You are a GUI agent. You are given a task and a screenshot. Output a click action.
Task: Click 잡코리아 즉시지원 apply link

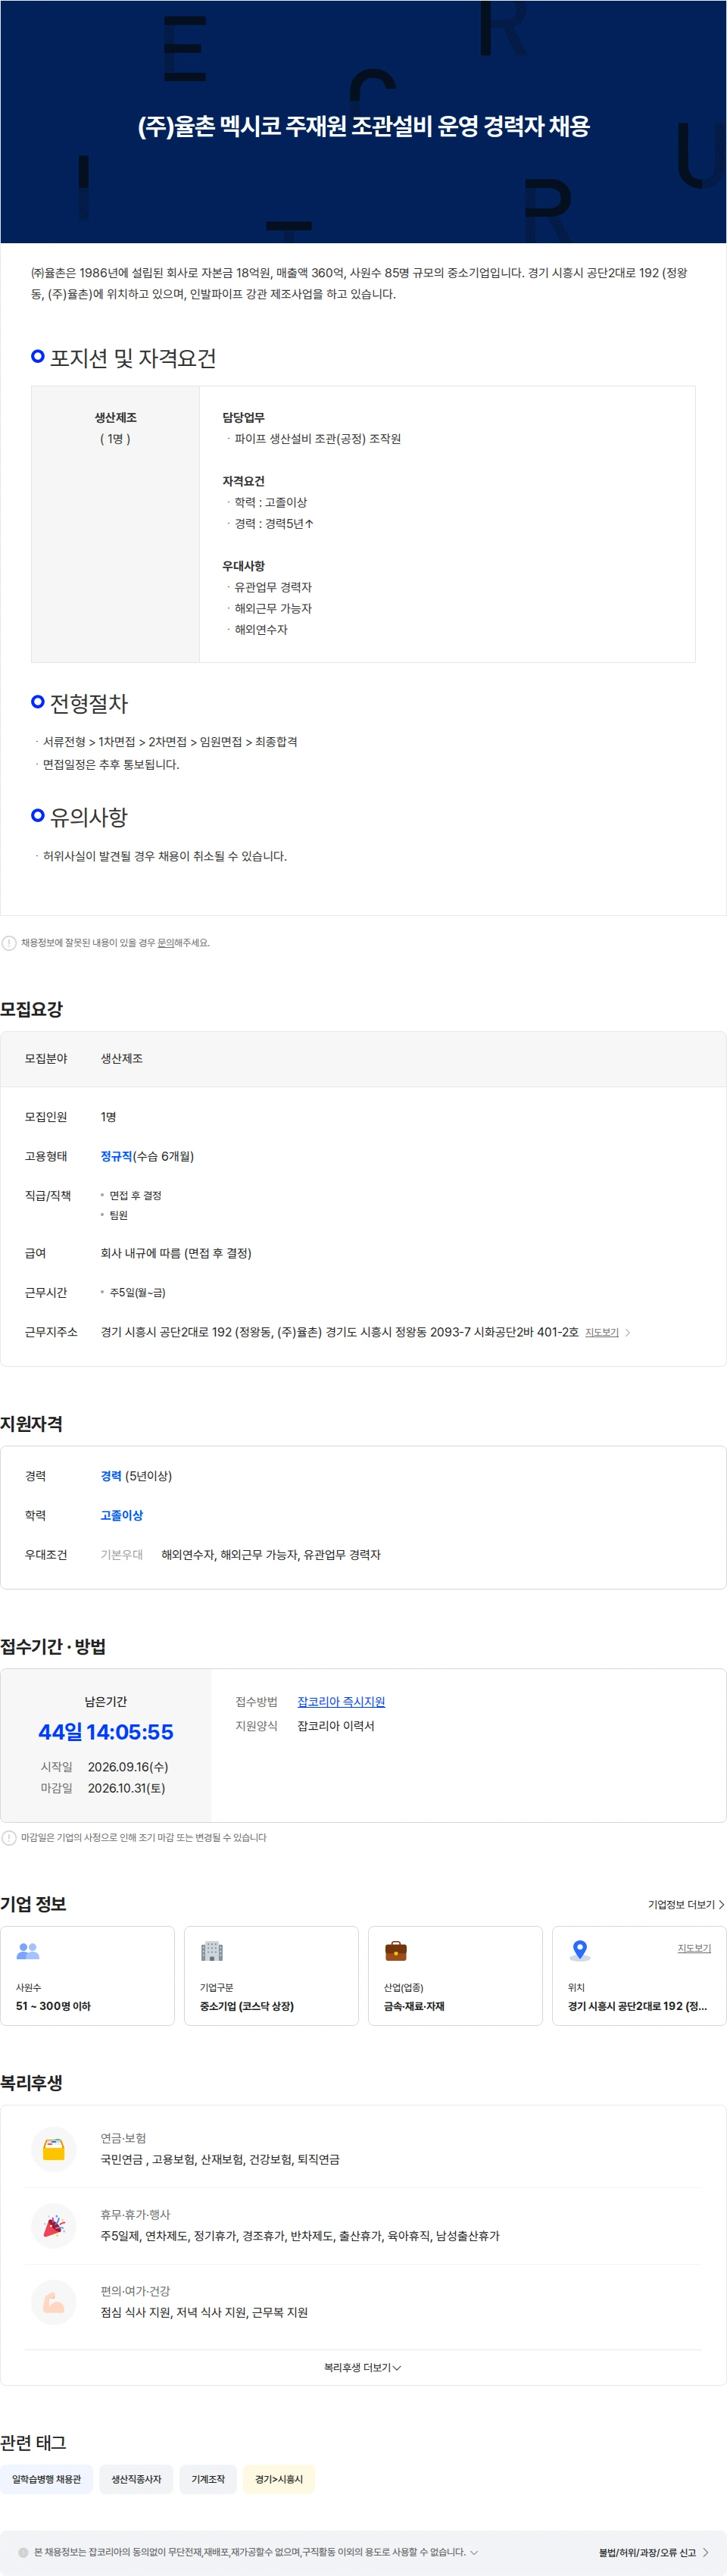[341, 1701]
